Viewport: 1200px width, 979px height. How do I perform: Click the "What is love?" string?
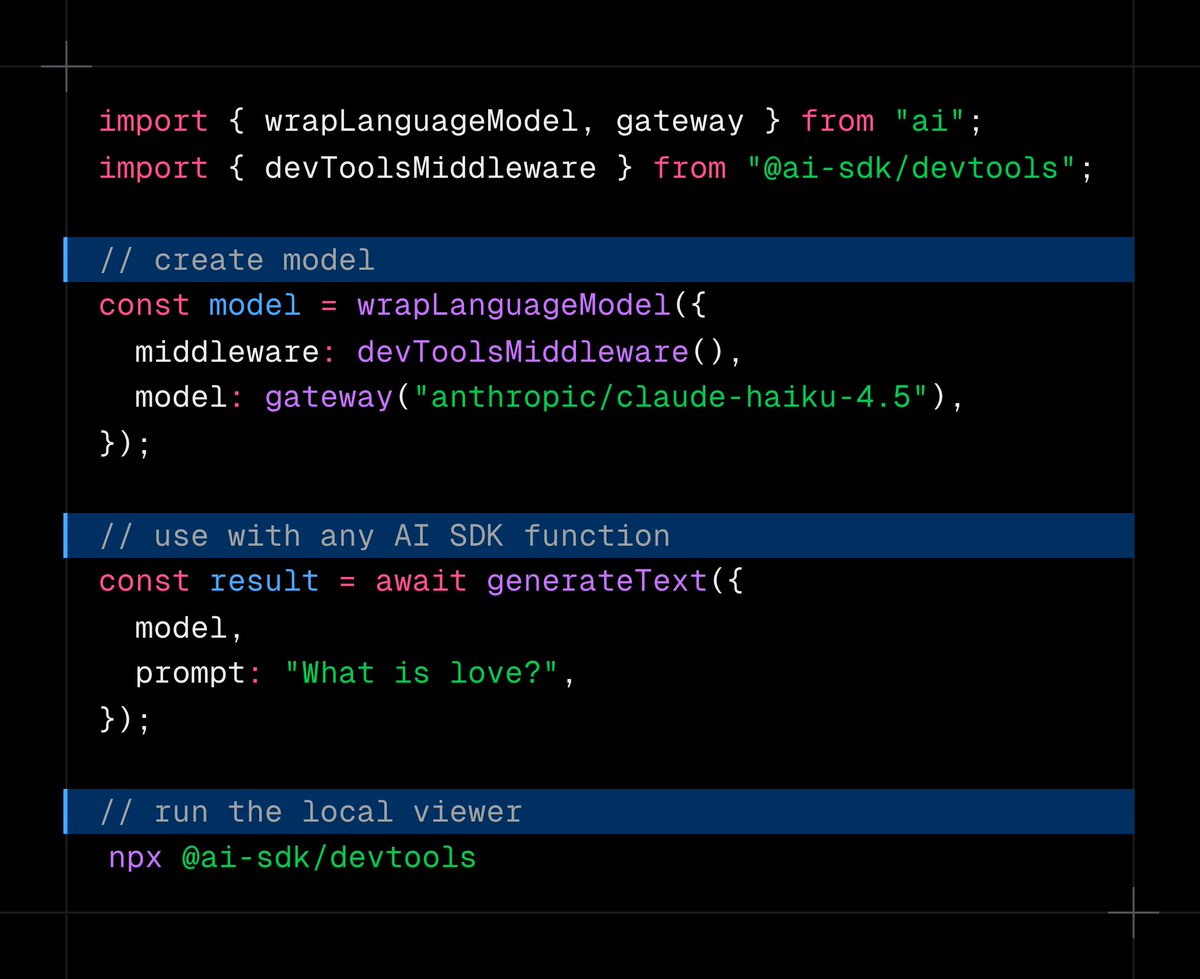pos(421,673)
